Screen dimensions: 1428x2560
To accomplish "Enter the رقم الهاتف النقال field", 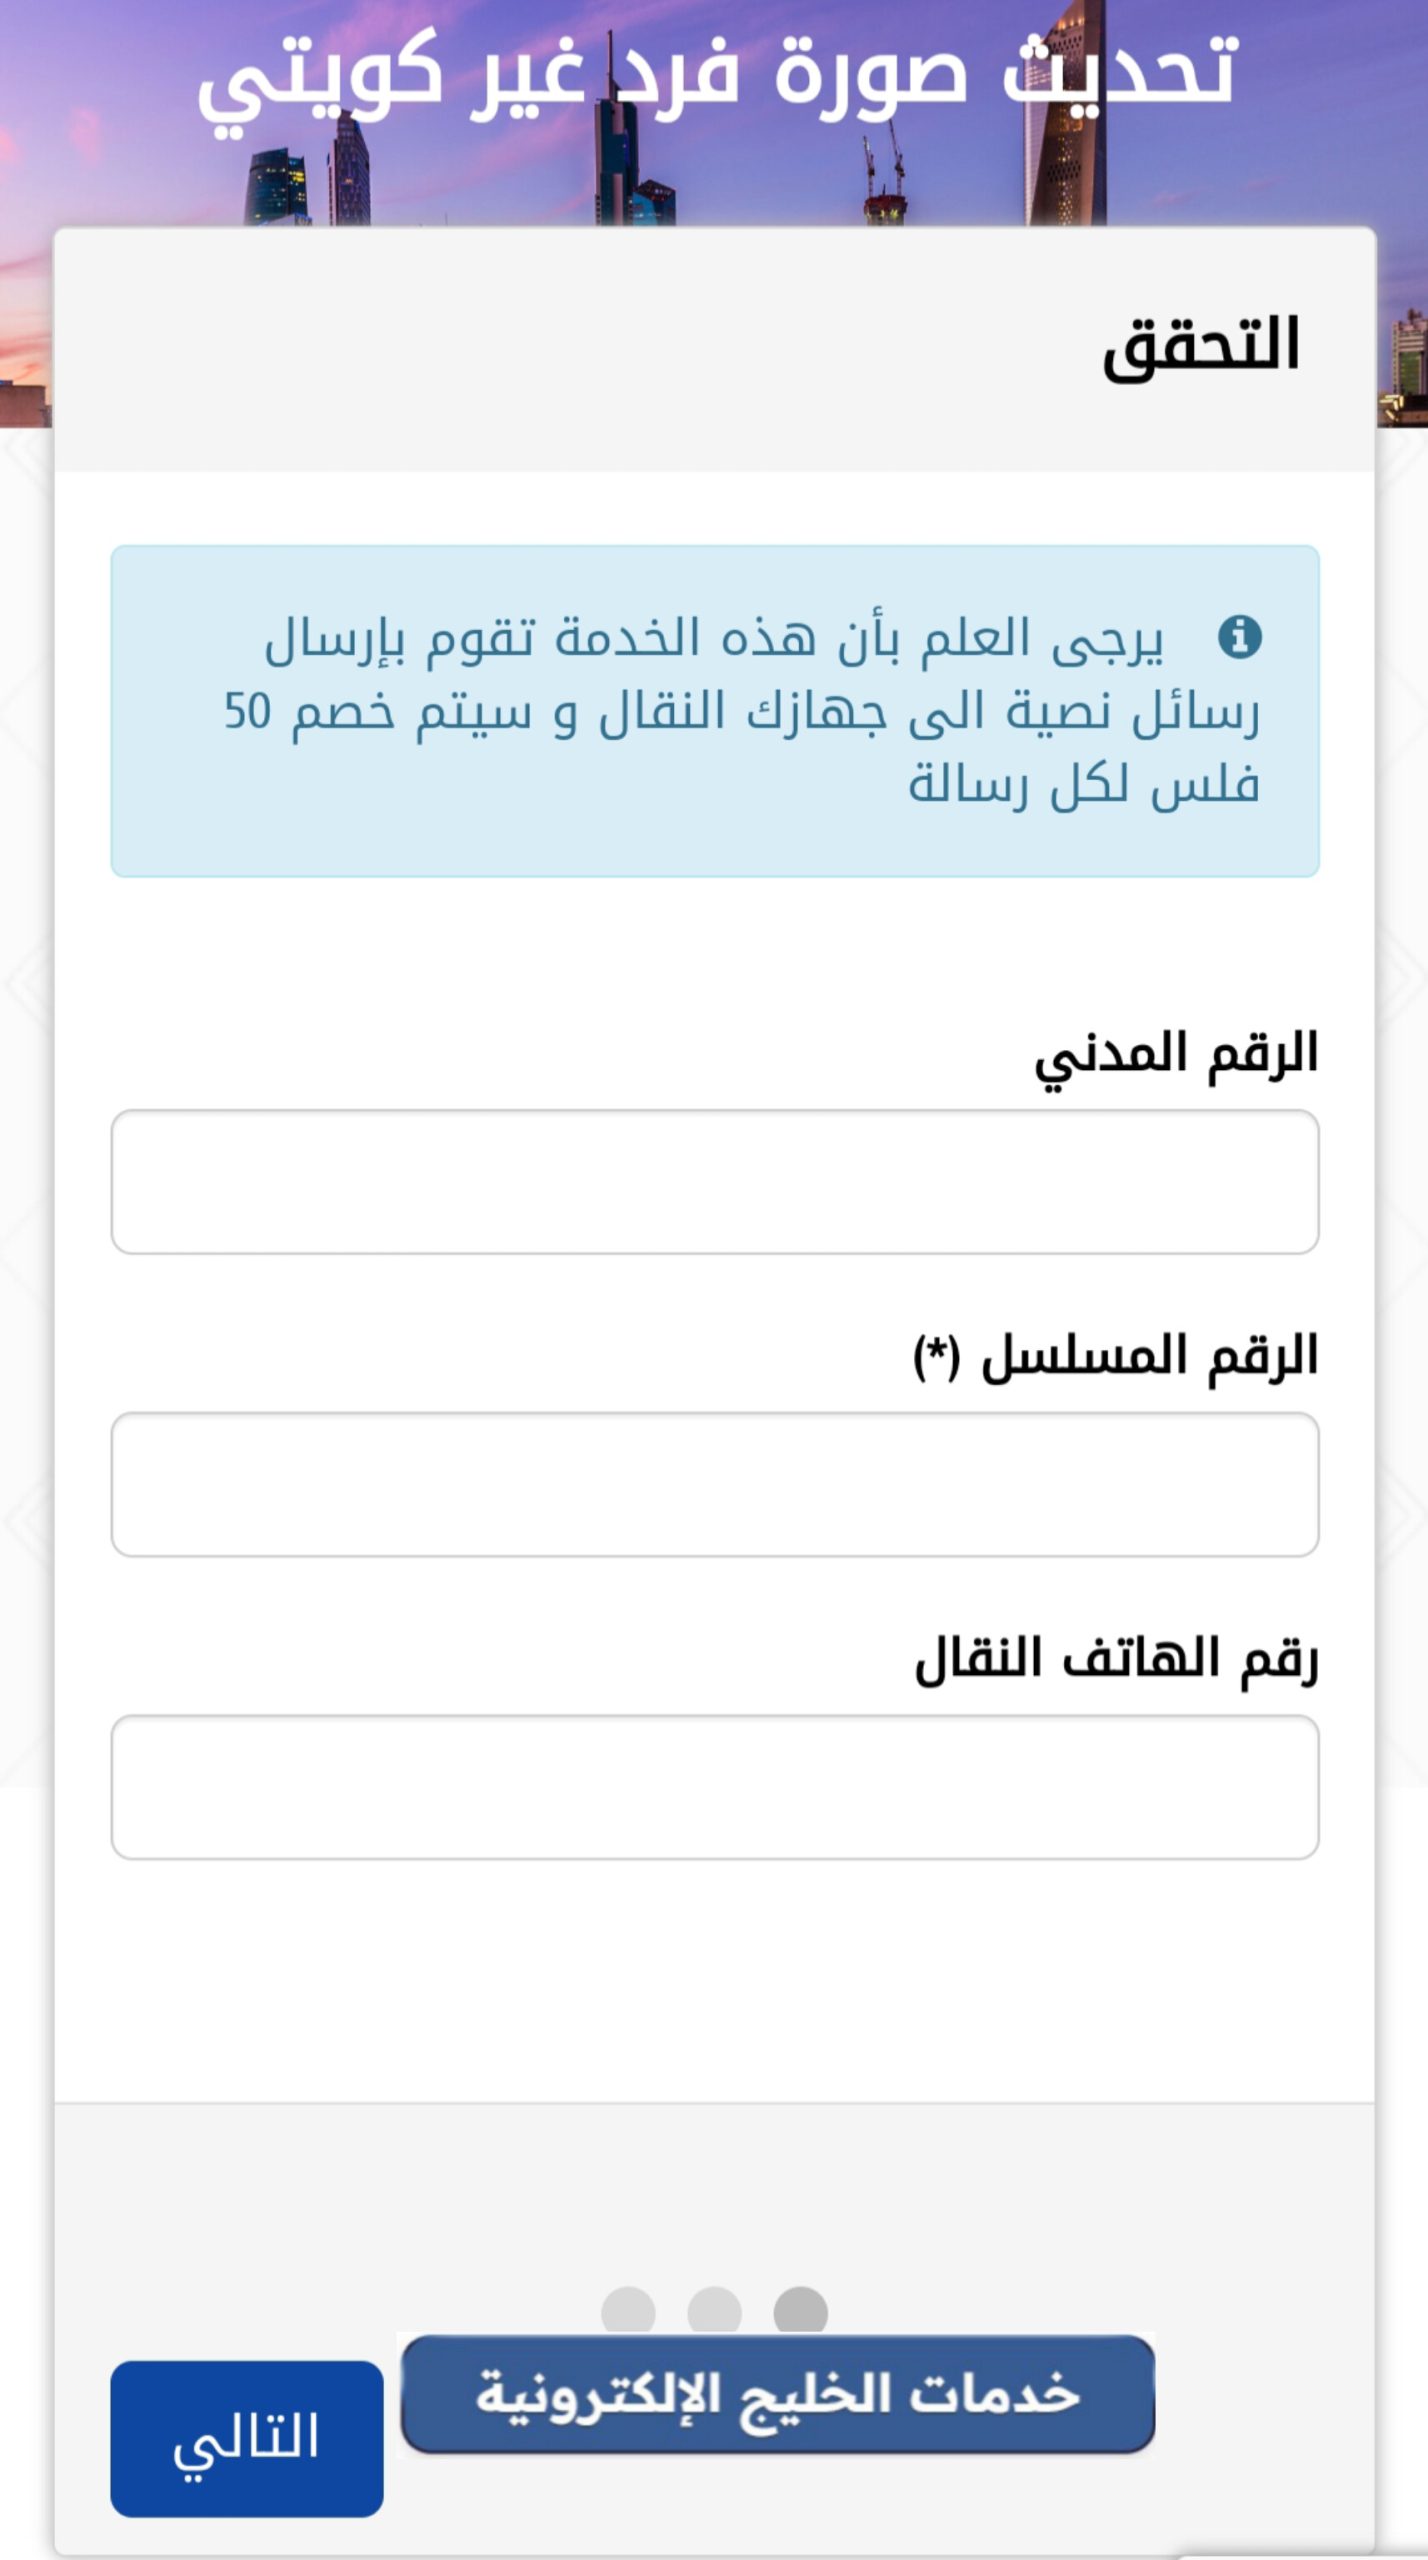I will coord(714,1787).
